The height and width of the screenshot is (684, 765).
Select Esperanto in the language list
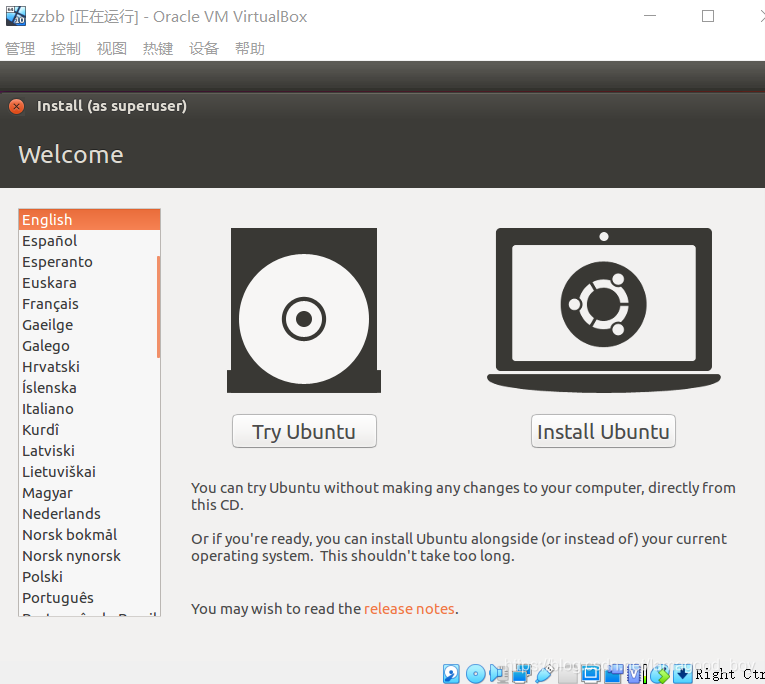89,262
